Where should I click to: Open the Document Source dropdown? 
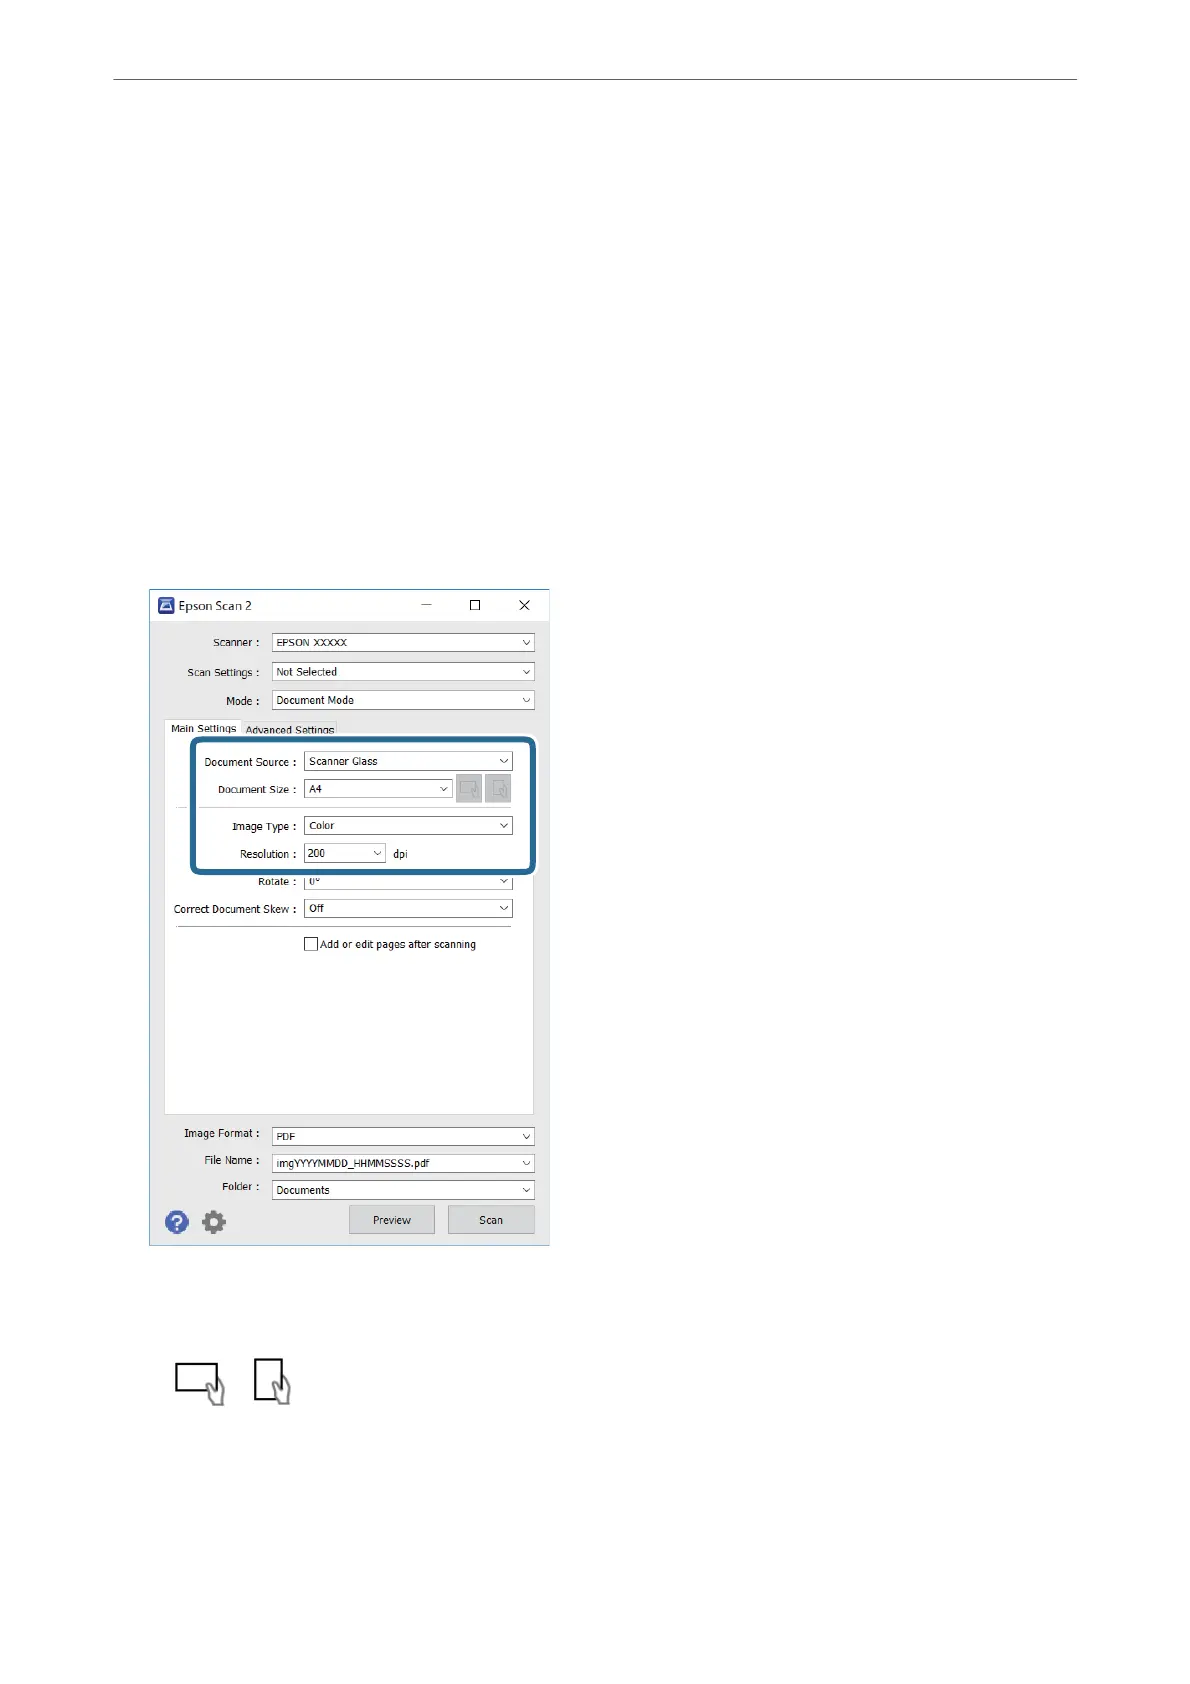click(x=408, y=761)
